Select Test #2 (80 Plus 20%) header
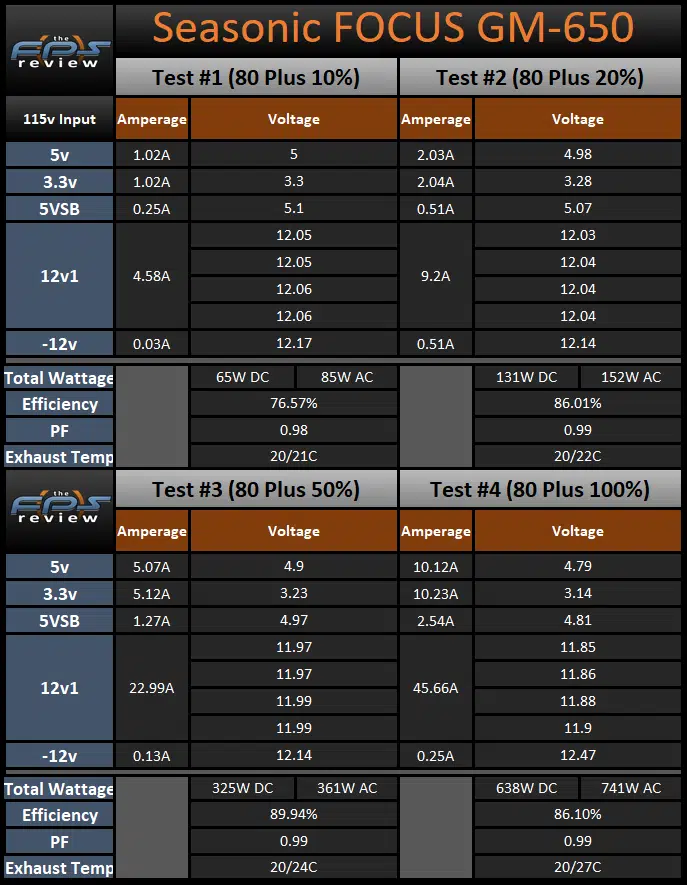 (540, 77)
